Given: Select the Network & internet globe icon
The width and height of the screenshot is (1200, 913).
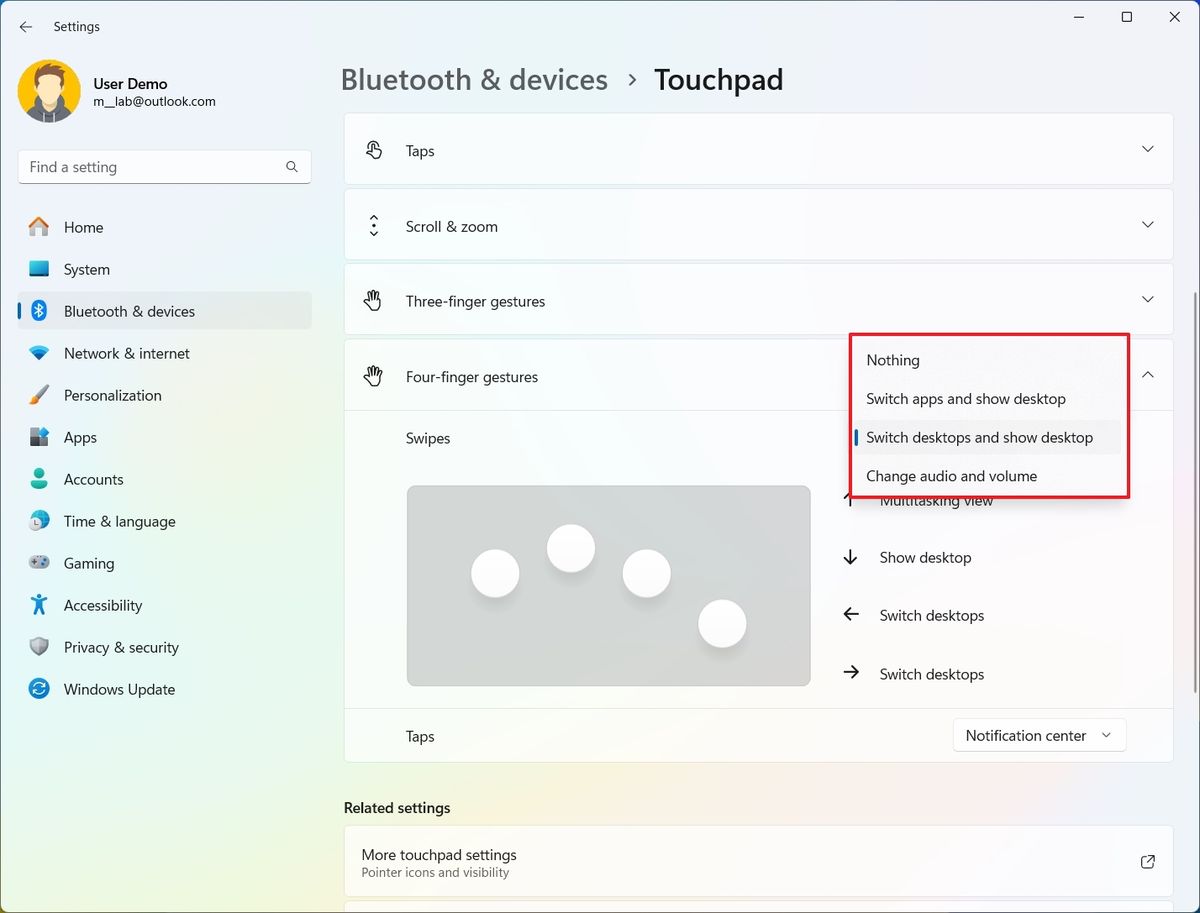Looking at the screenshot, I should pyautogui.click(x=38, y=353).
